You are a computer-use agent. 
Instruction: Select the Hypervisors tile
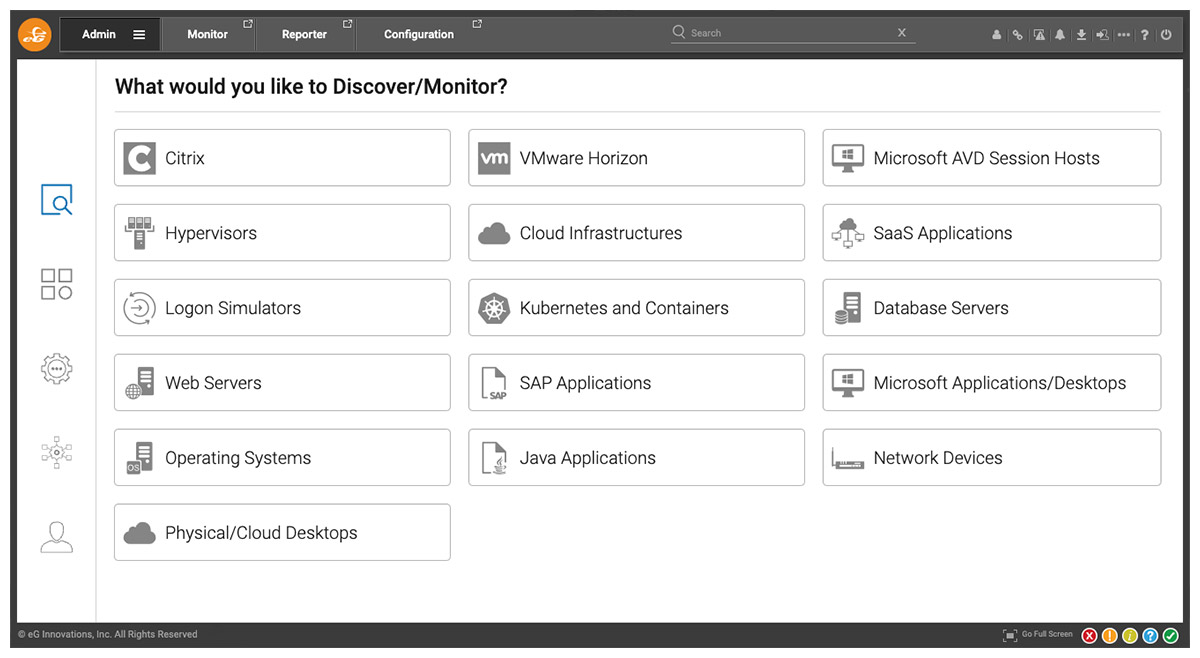282,233
